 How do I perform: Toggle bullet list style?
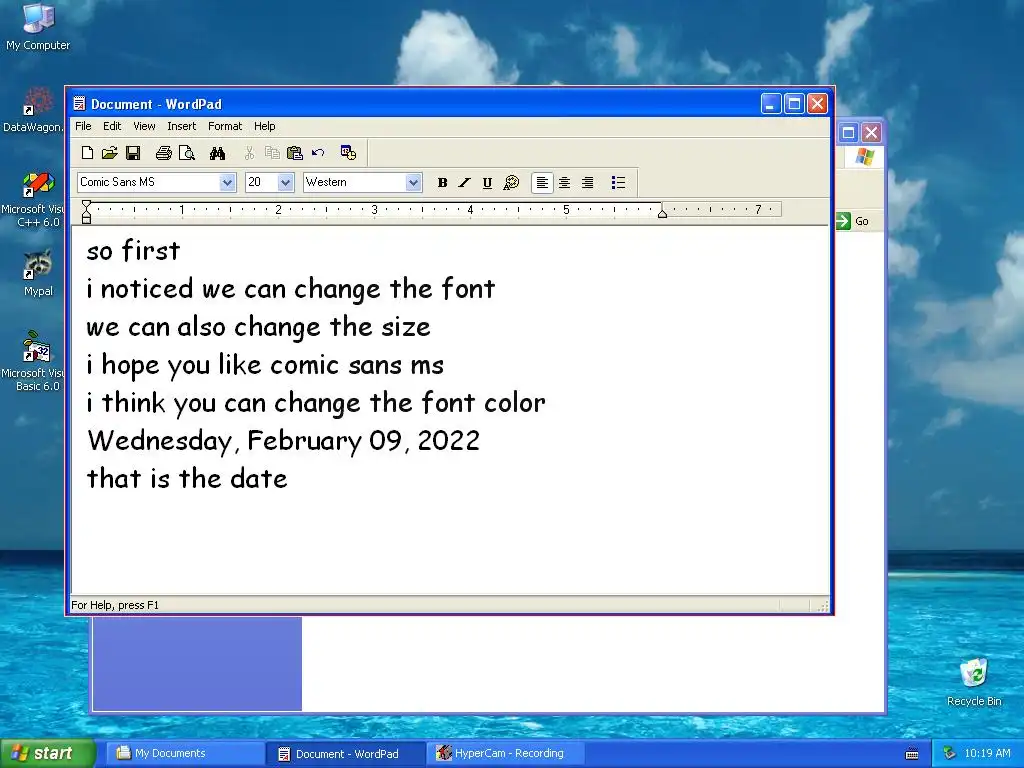pos(618,183)
